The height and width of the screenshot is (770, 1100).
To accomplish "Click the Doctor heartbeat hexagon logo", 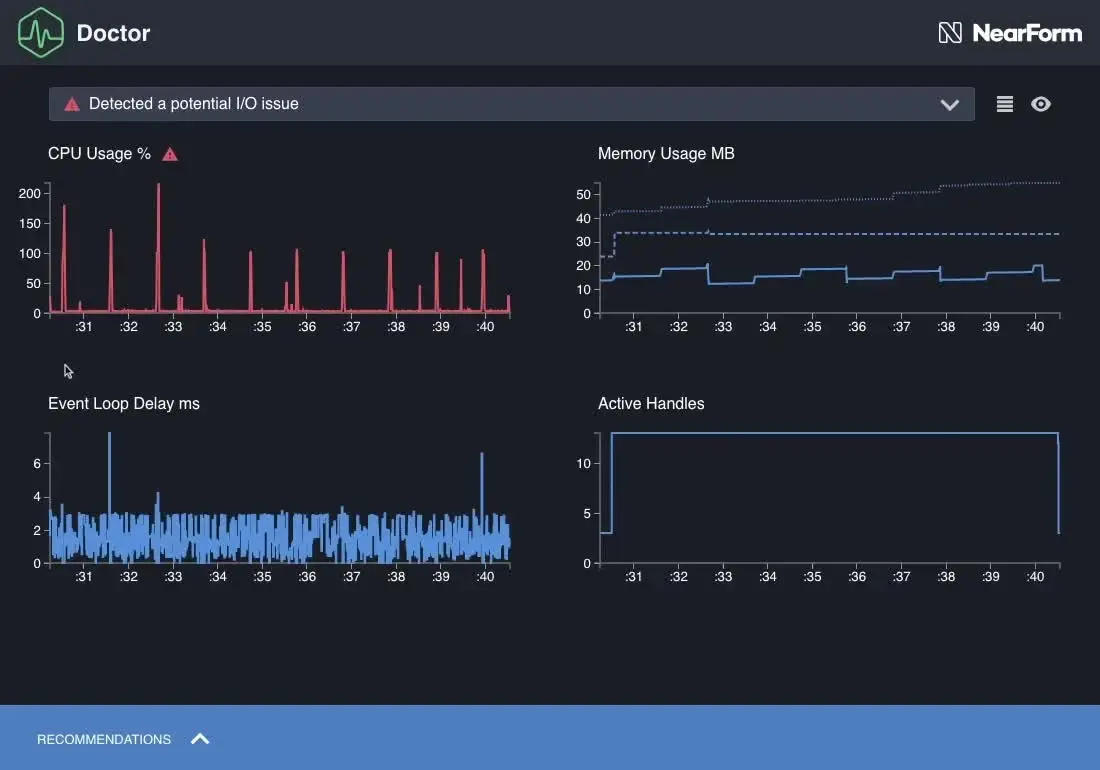I will pyautogui.click(x=41, y=32).
